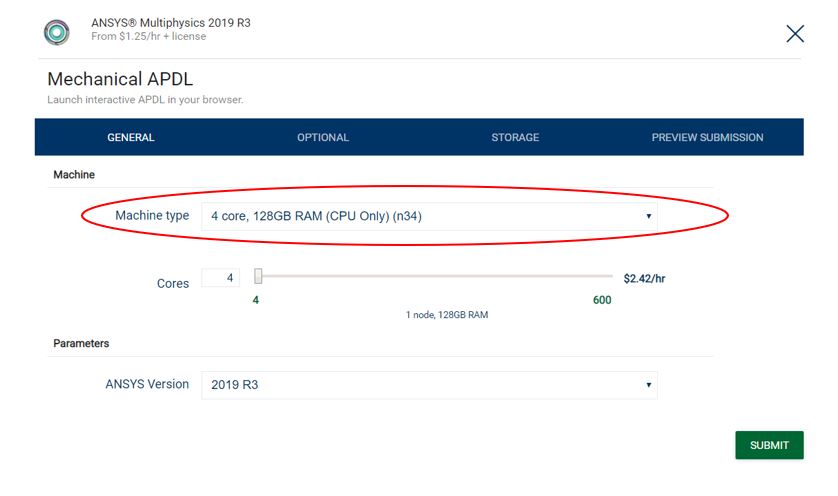838x496 pixels.
Task: Click the Cores slider track near 600
Action: pyautogui.click(x=604, y=276)
